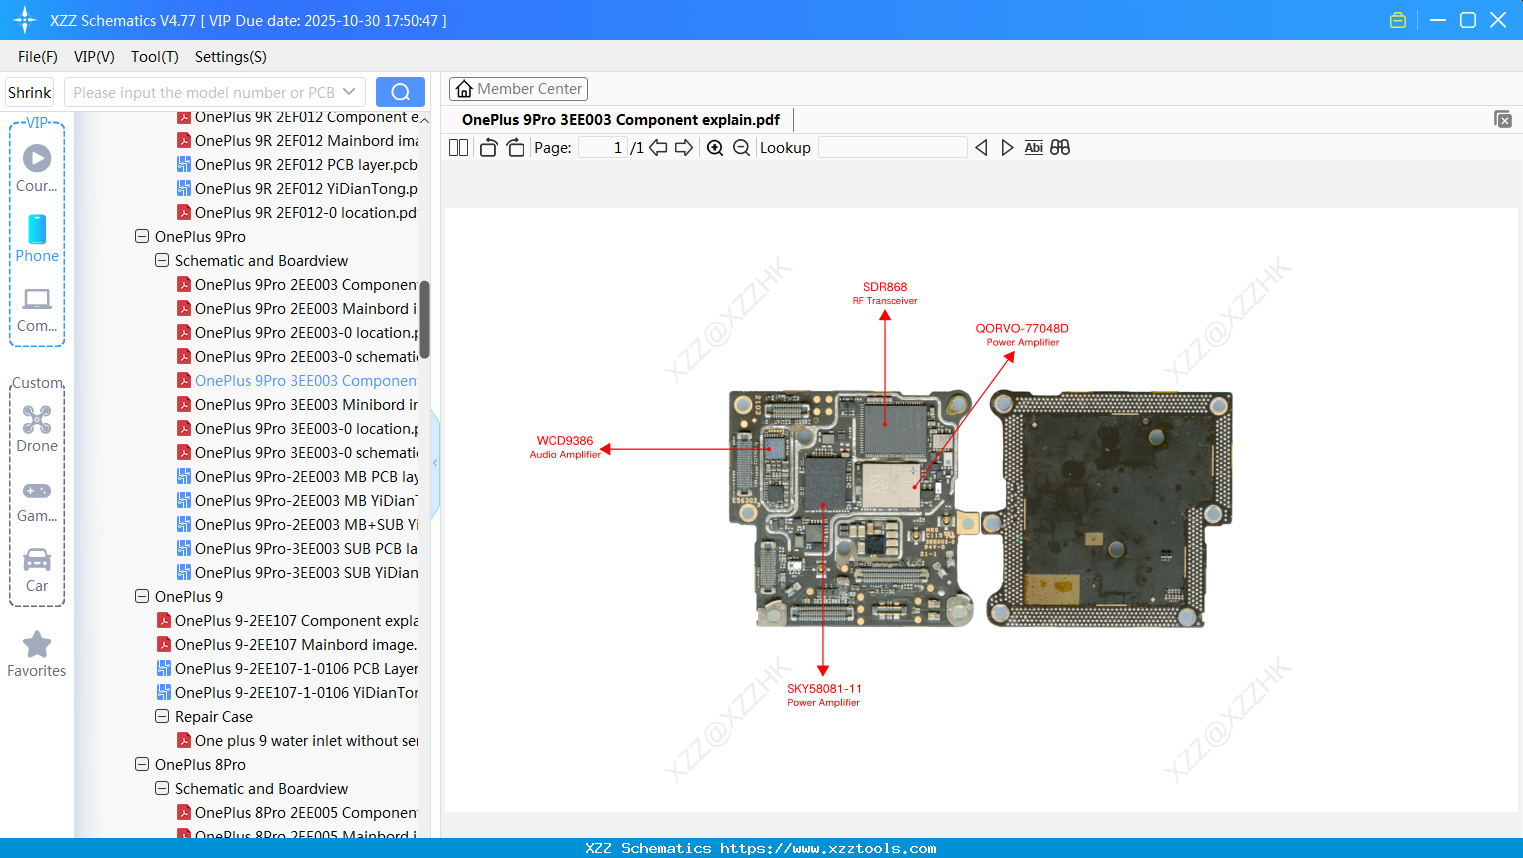The image size is (1523, 858).
Task: Zoom out of the PDF document
Action: click(x=740, y=147)
